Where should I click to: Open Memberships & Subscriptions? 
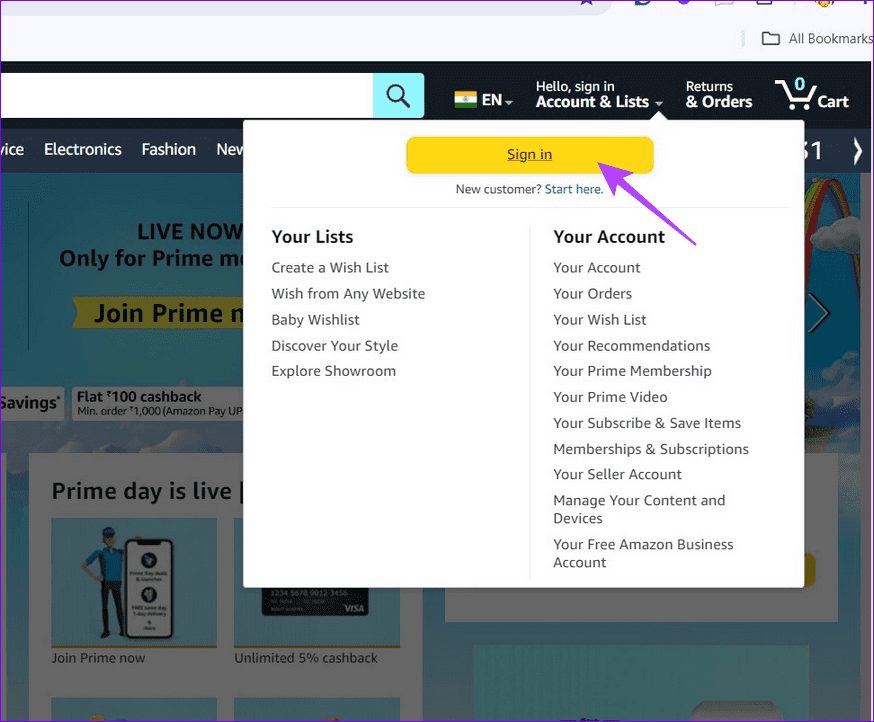point(651,449)
